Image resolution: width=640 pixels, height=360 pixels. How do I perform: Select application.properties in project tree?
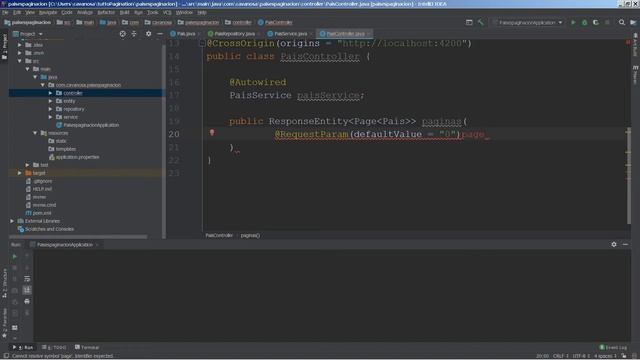74,157
